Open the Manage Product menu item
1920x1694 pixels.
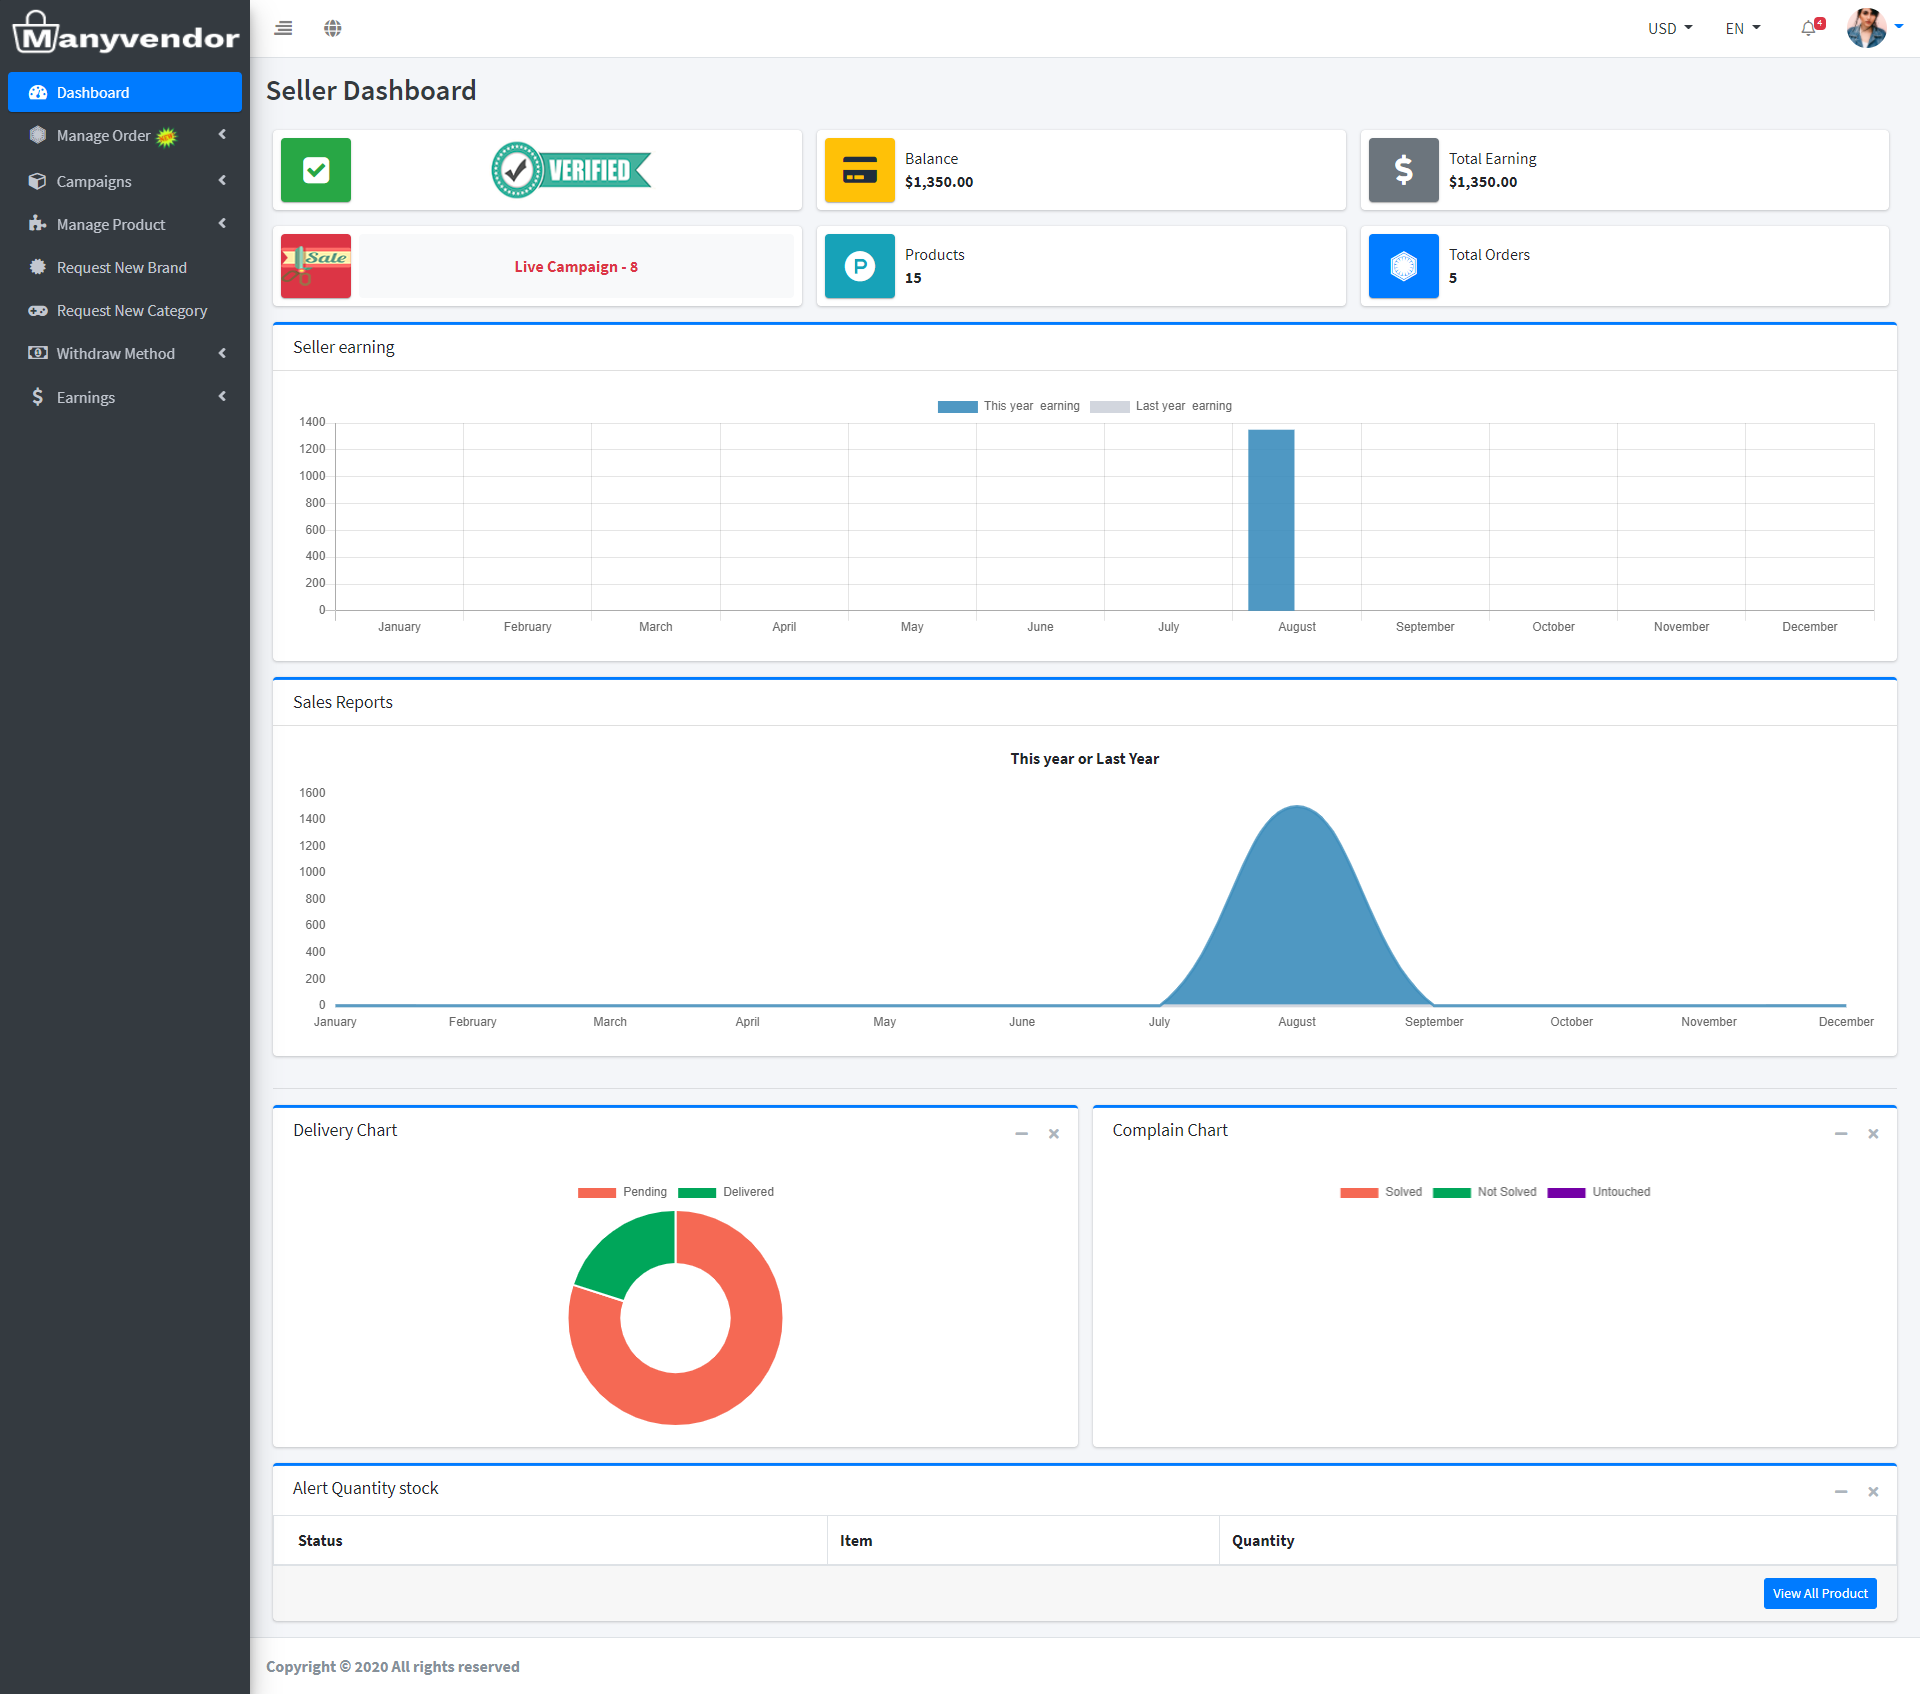click(125, 224)
